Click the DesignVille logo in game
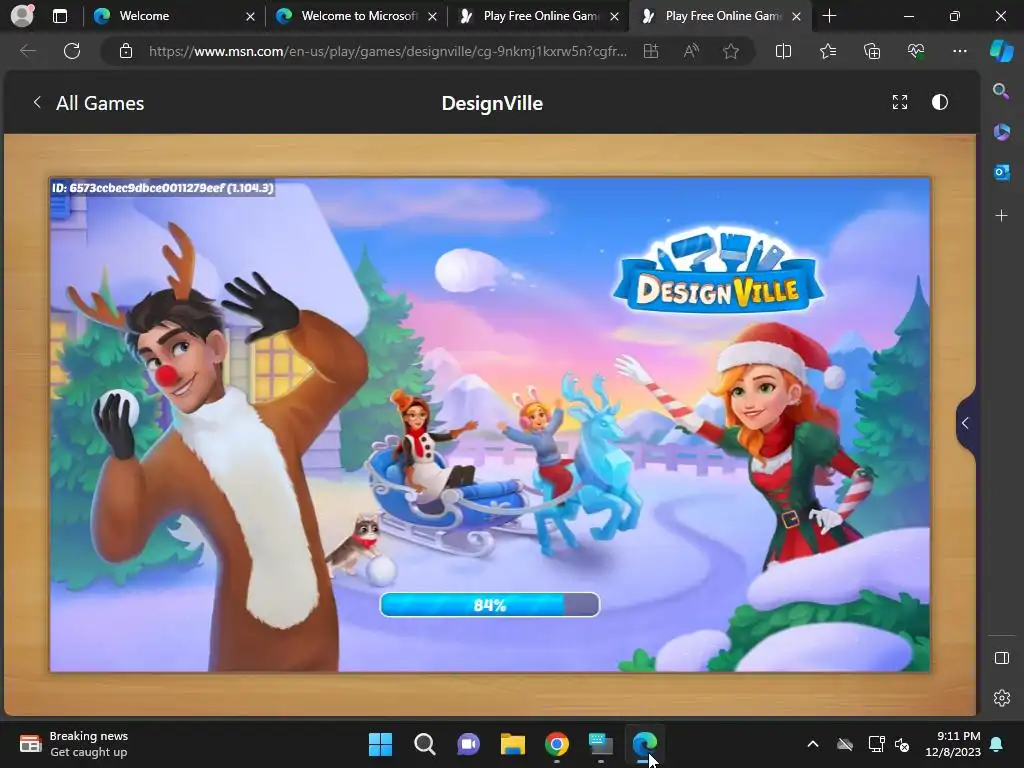Image resolution: width=1024 pixels, height=768 pixels. pyautogui.click(x=718, y=272)
